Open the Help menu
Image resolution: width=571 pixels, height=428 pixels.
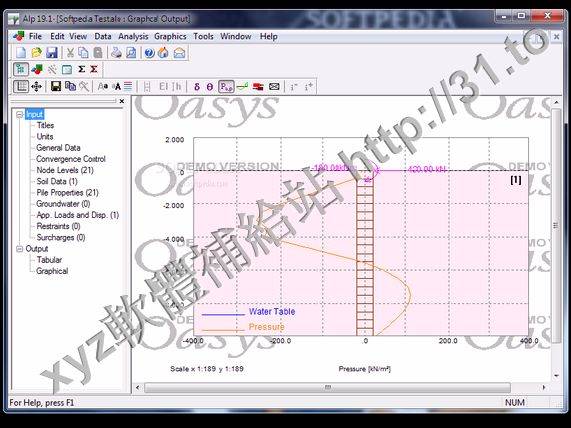[268, 36]
